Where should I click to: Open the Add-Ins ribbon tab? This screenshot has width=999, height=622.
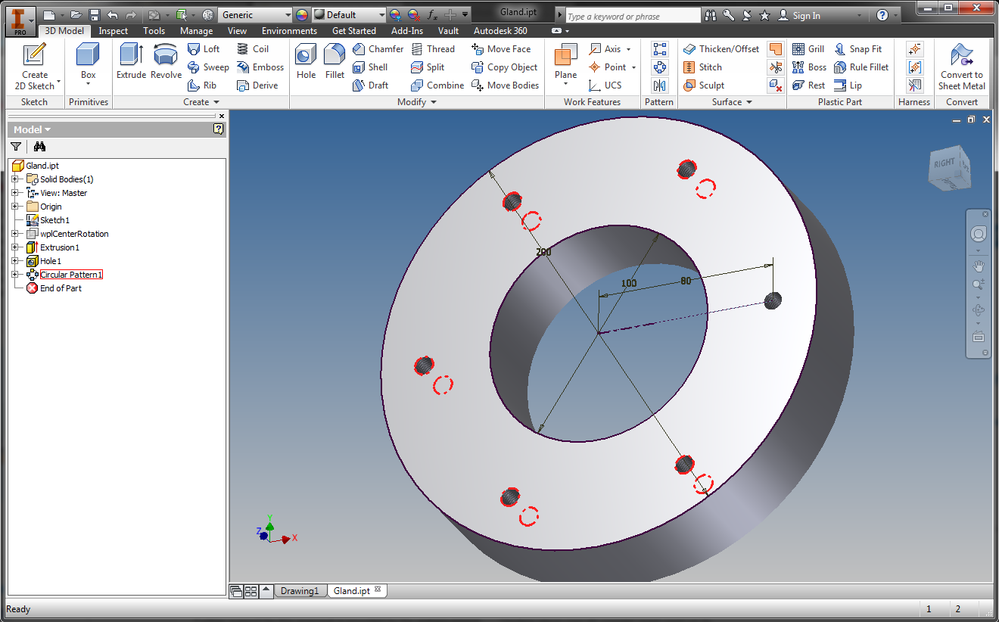coord(407,31)
